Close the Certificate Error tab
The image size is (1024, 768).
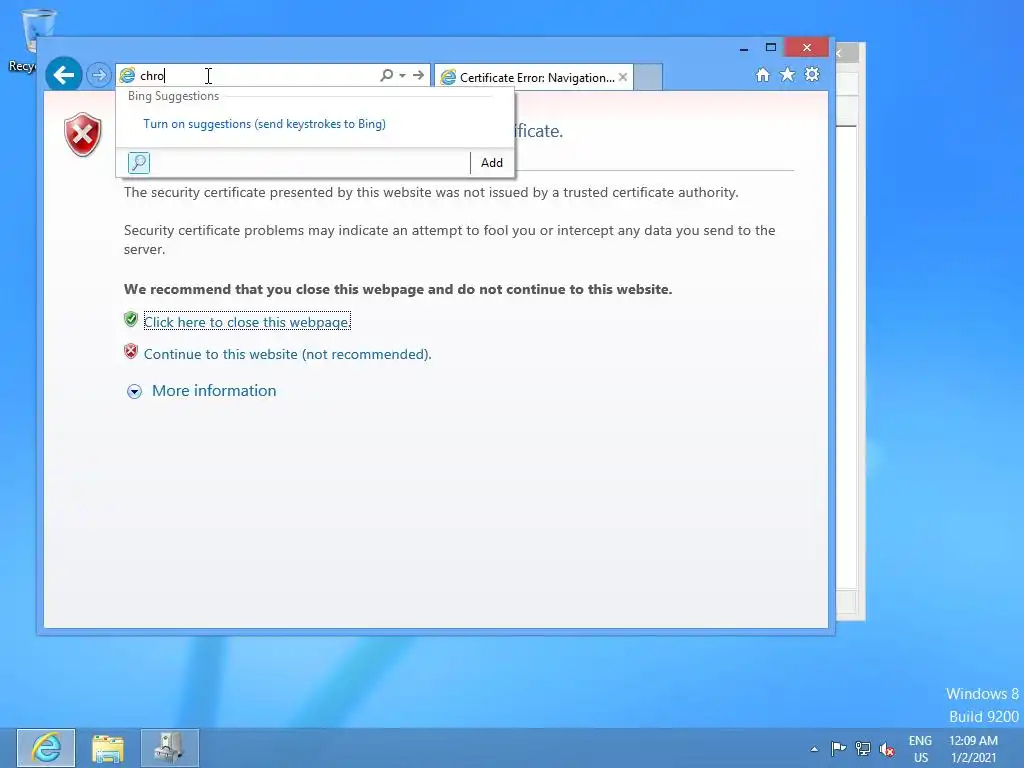(623, 77)
